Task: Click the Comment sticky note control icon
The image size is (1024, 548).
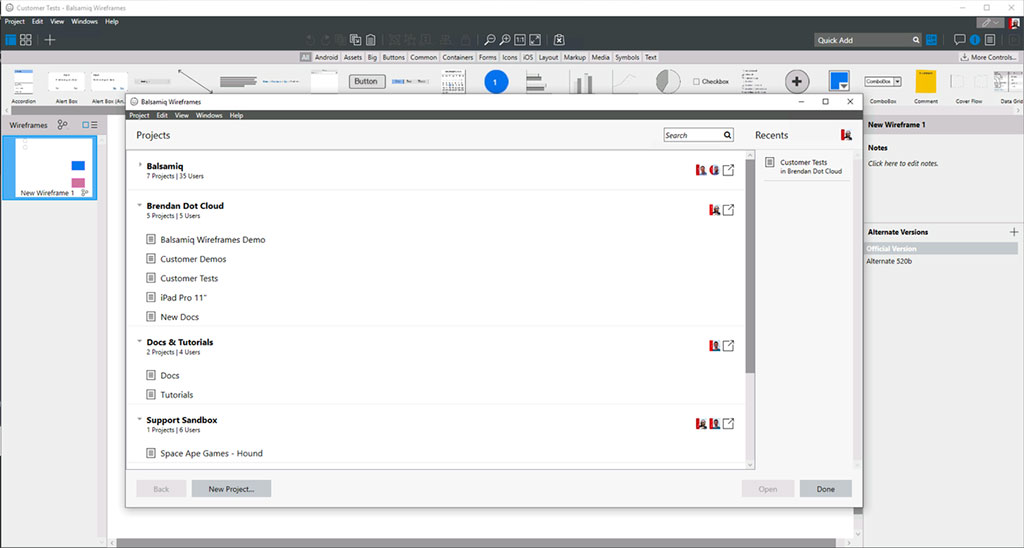Action: [925, 82]
